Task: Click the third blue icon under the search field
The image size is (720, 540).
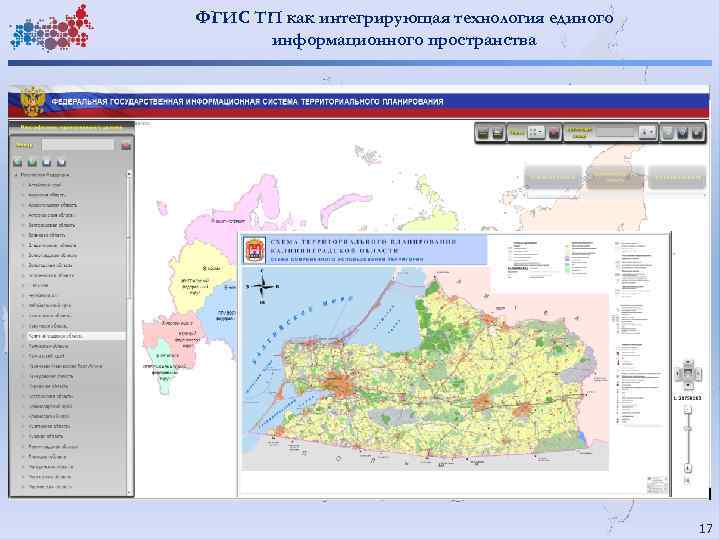Action: coord(46,163)
